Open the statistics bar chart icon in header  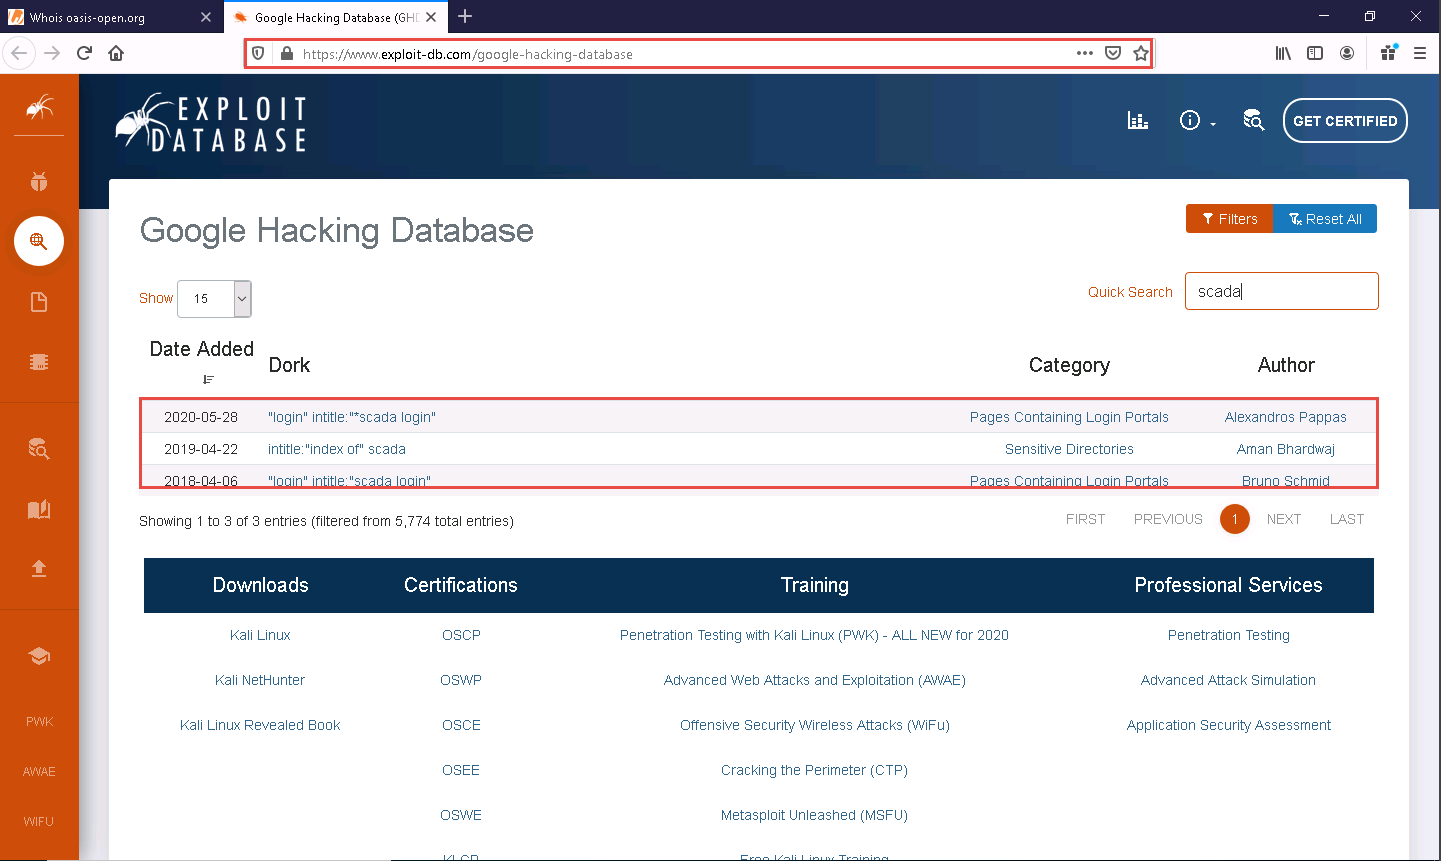[1138, 121]
